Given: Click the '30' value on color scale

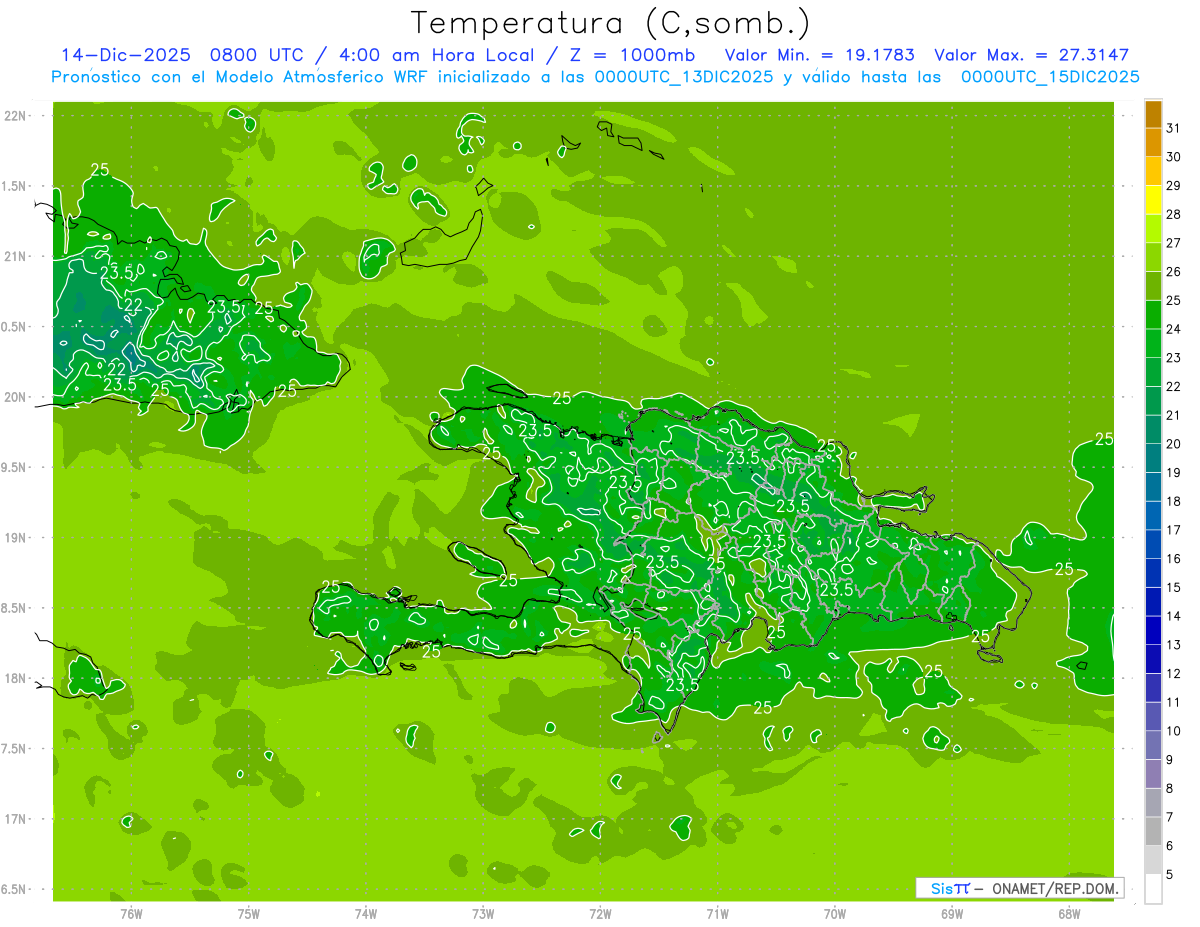Looking at the screenshot, I should click(1173, 157).
